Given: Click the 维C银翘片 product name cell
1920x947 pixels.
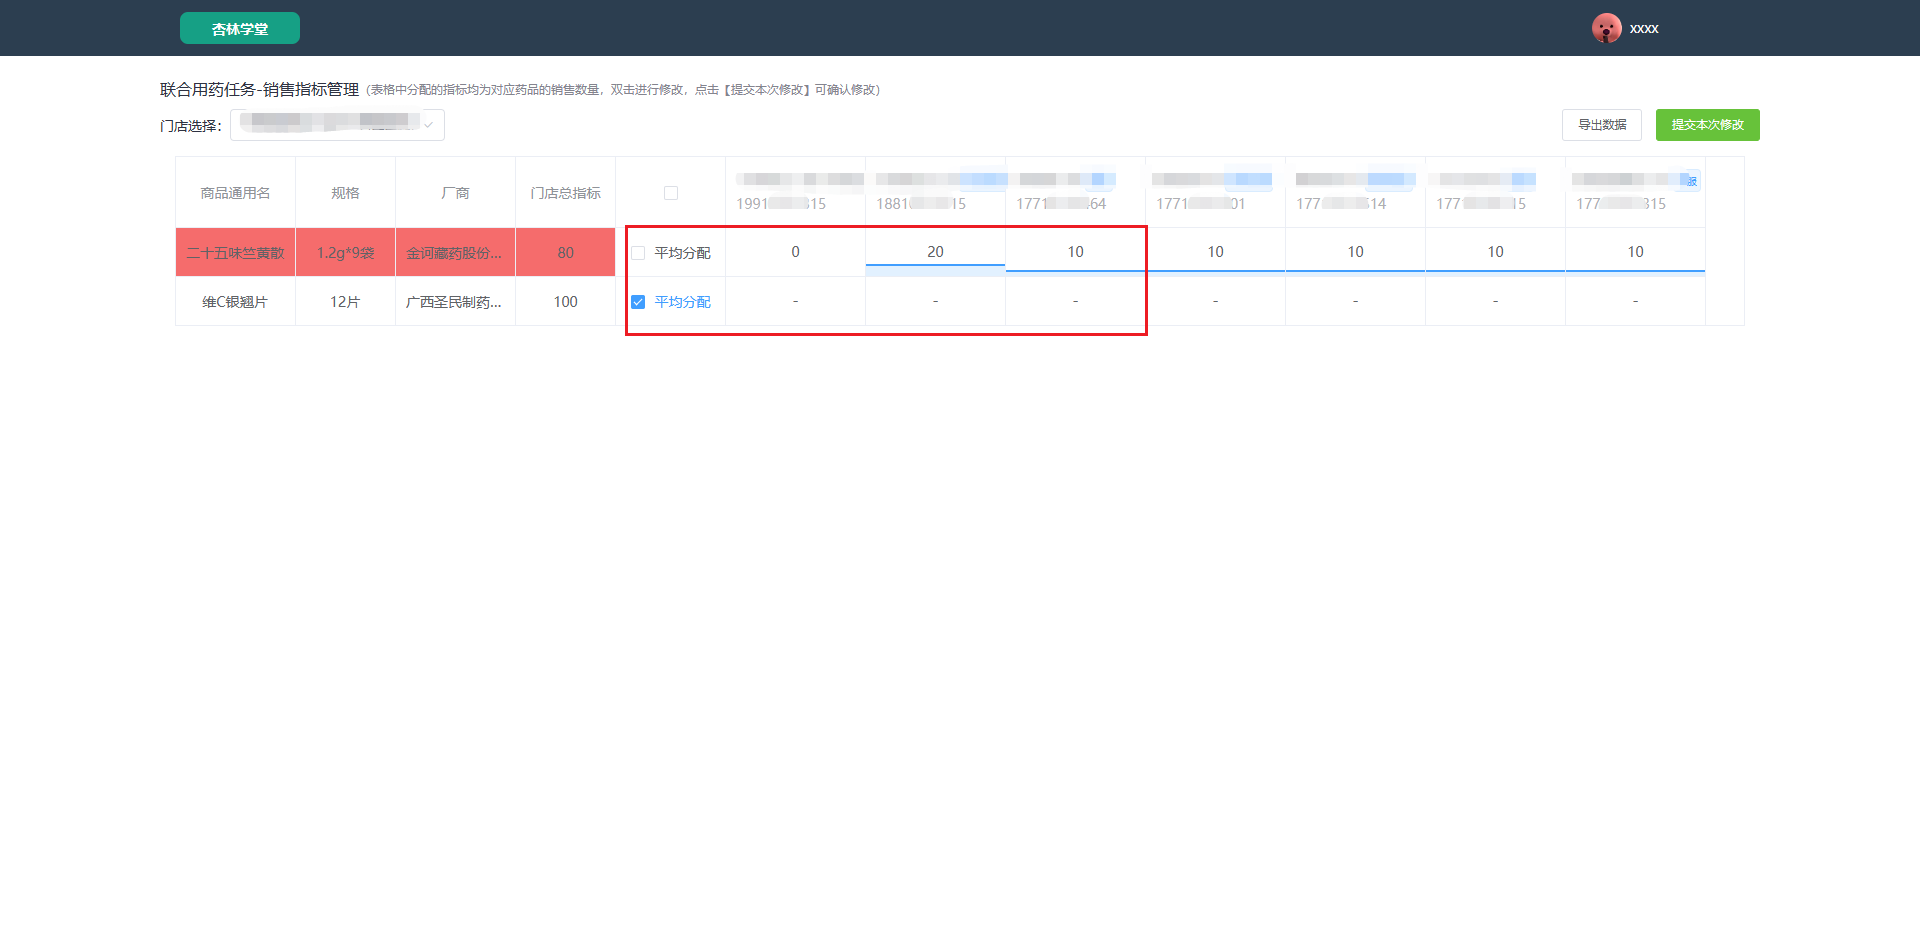Looking at the screenshot, I should (x=235, y=302).
